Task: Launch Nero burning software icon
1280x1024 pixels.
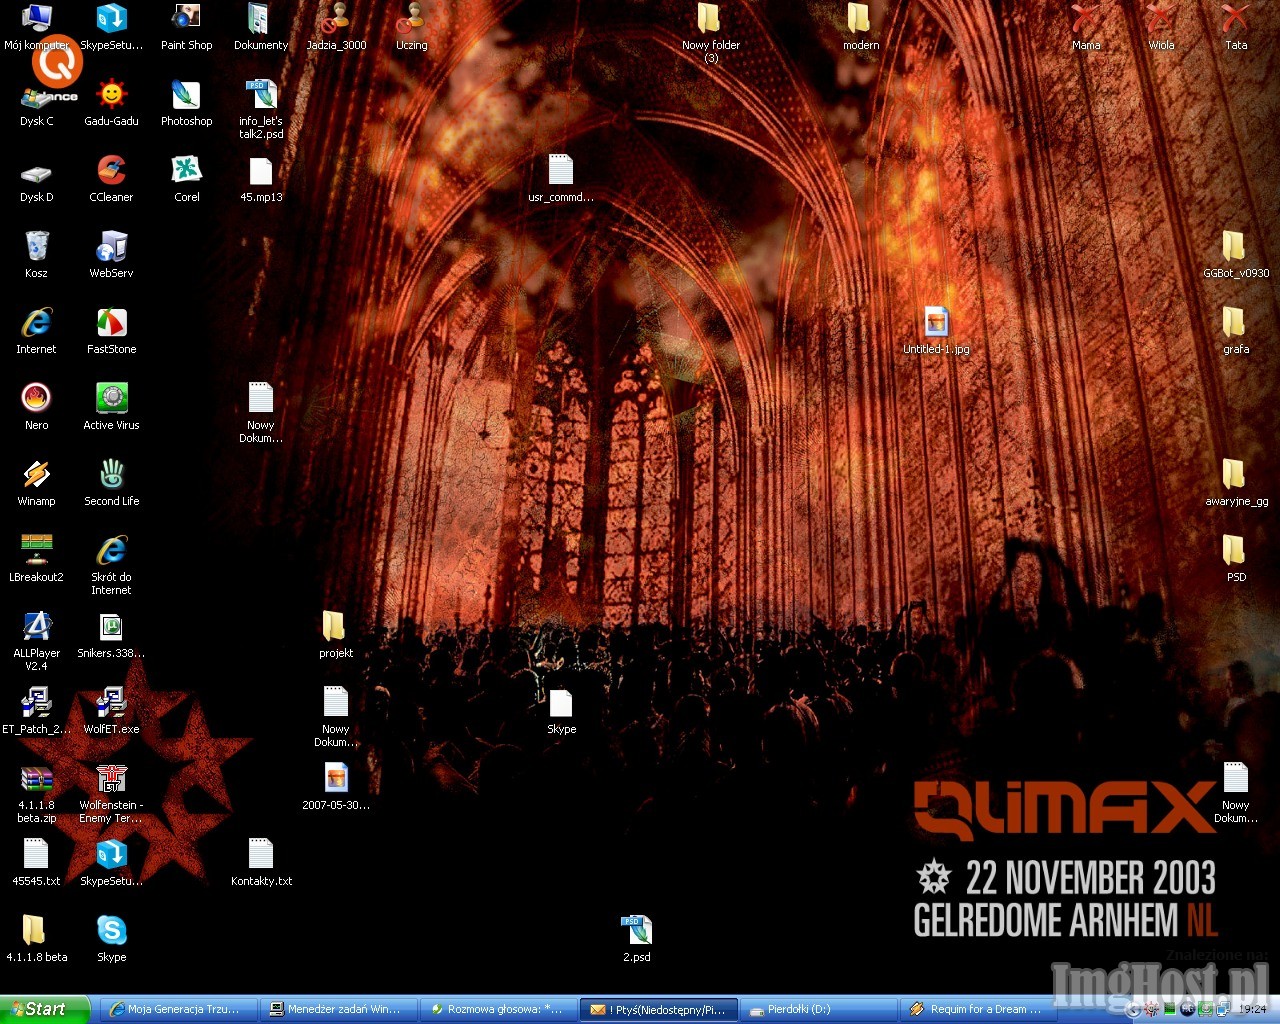Action: [x=36, y=407]
